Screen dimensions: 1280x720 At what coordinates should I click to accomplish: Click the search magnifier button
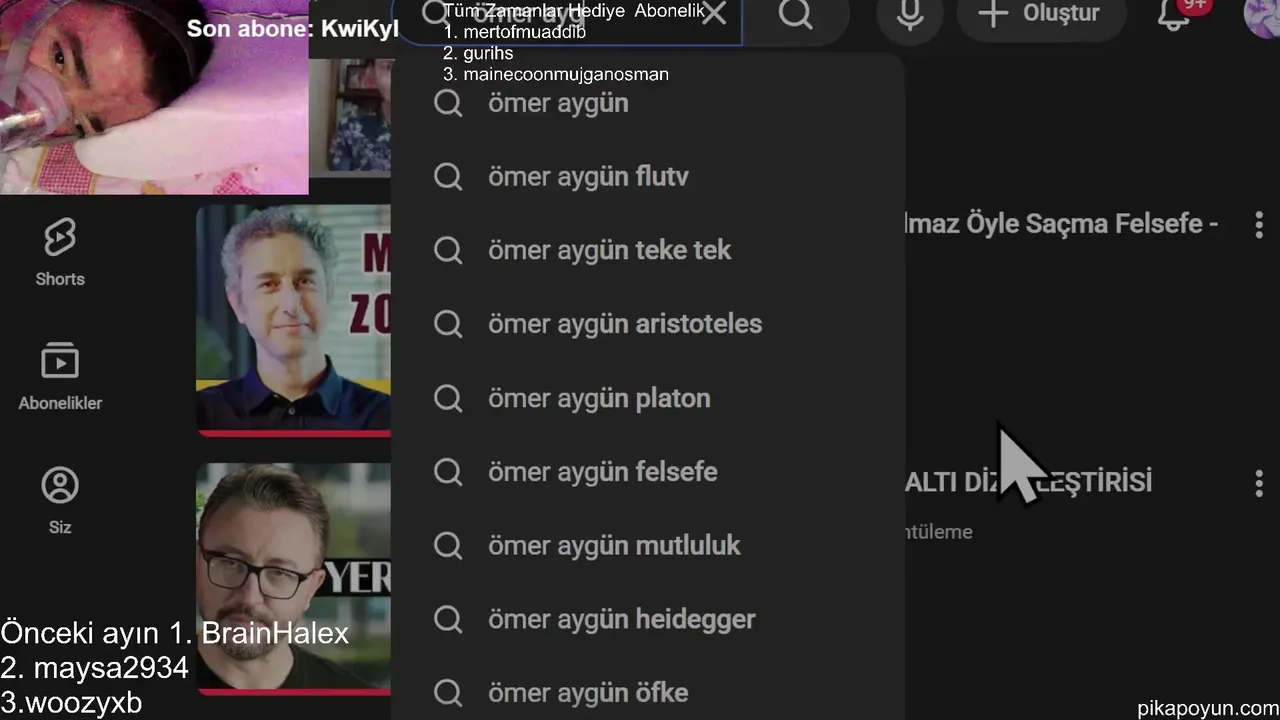796,15
